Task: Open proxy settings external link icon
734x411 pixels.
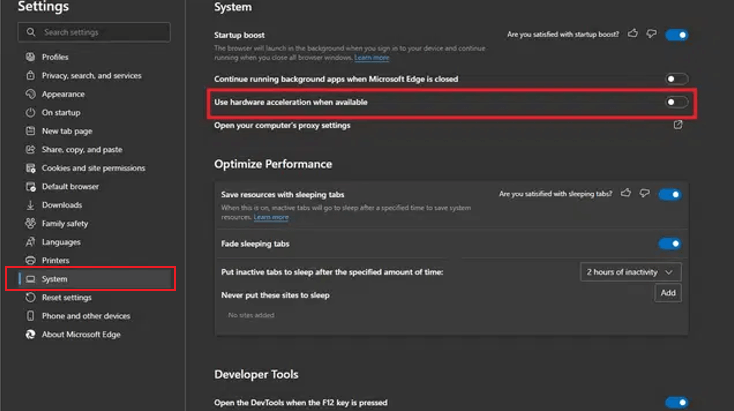Action: [678, 125]
